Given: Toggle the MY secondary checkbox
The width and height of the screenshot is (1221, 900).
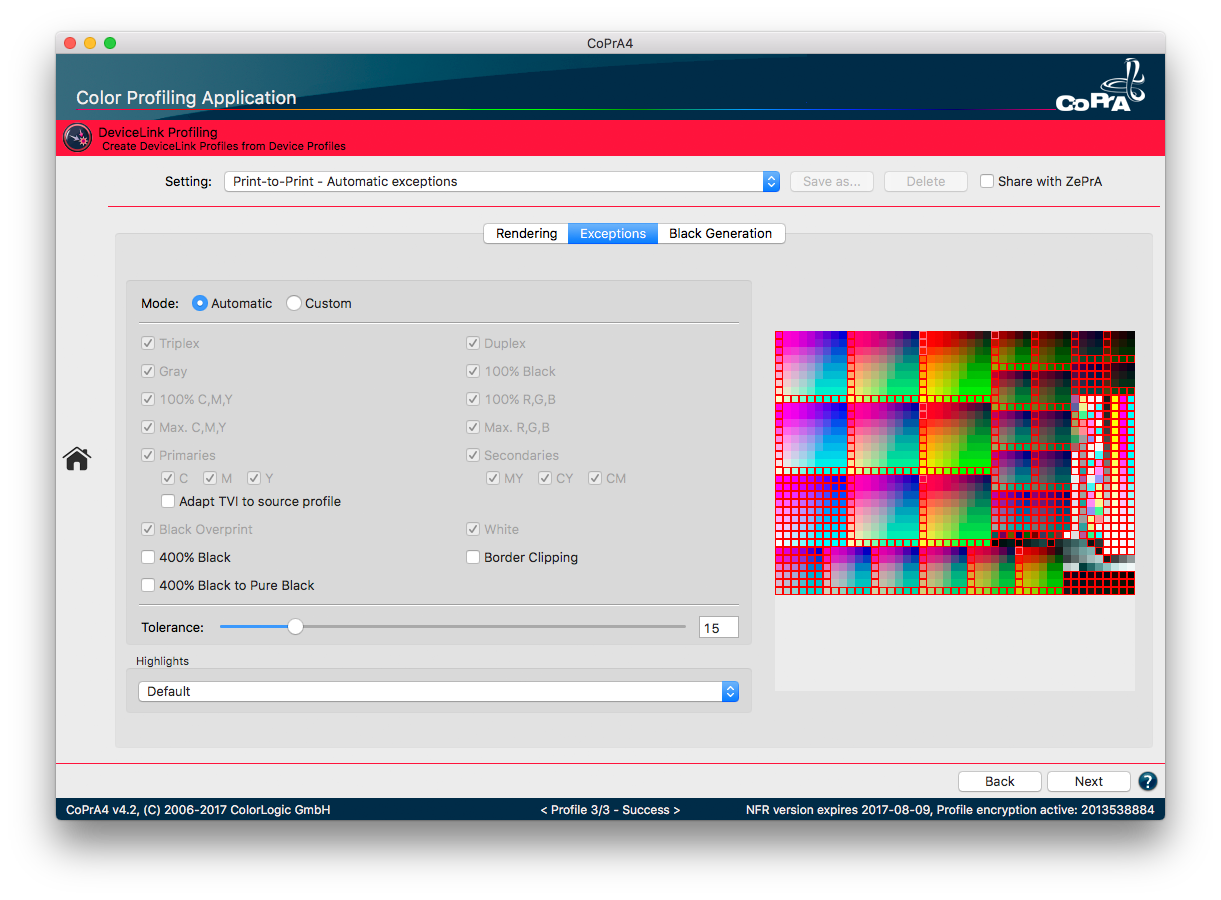Looking at the screenshot, I should (493, 478).
